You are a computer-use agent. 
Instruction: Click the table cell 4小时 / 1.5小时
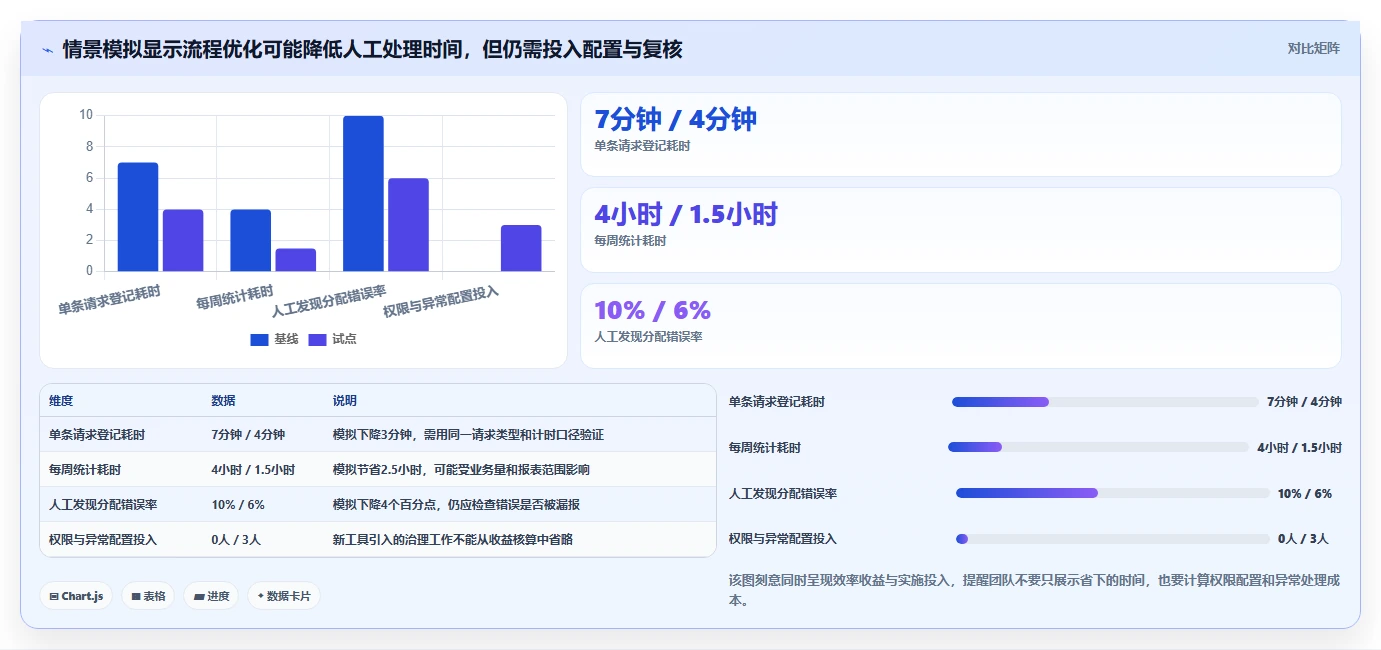[253, 470]
